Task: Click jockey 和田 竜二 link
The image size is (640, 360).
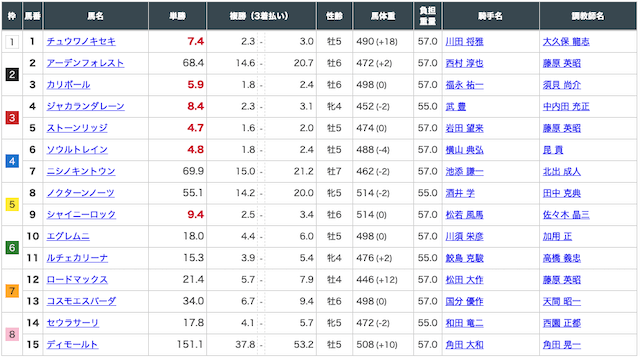Action: (x=464, y=323)
